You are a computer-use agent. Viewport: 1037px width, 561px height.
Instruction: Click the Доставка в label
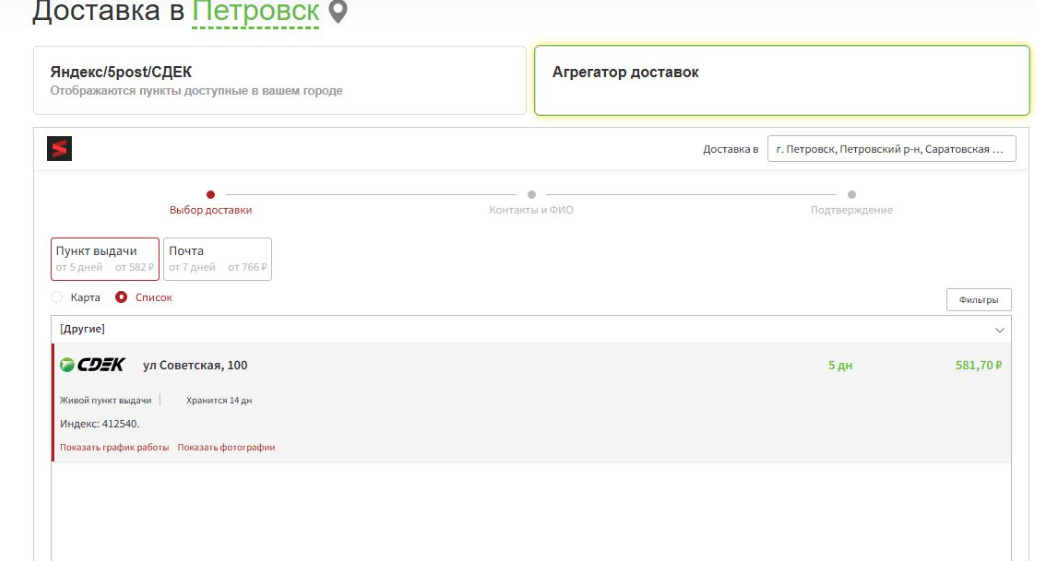pos(731,149)
